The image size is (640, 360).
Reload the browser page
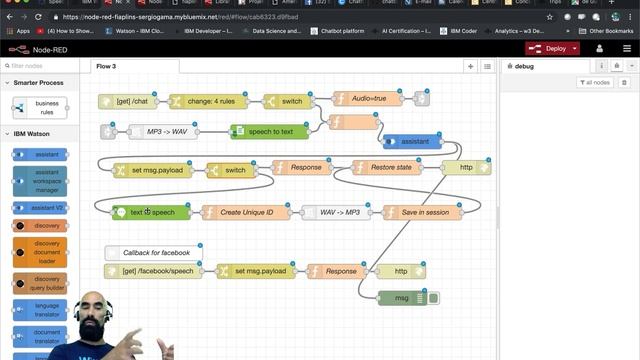click(38, 17)
